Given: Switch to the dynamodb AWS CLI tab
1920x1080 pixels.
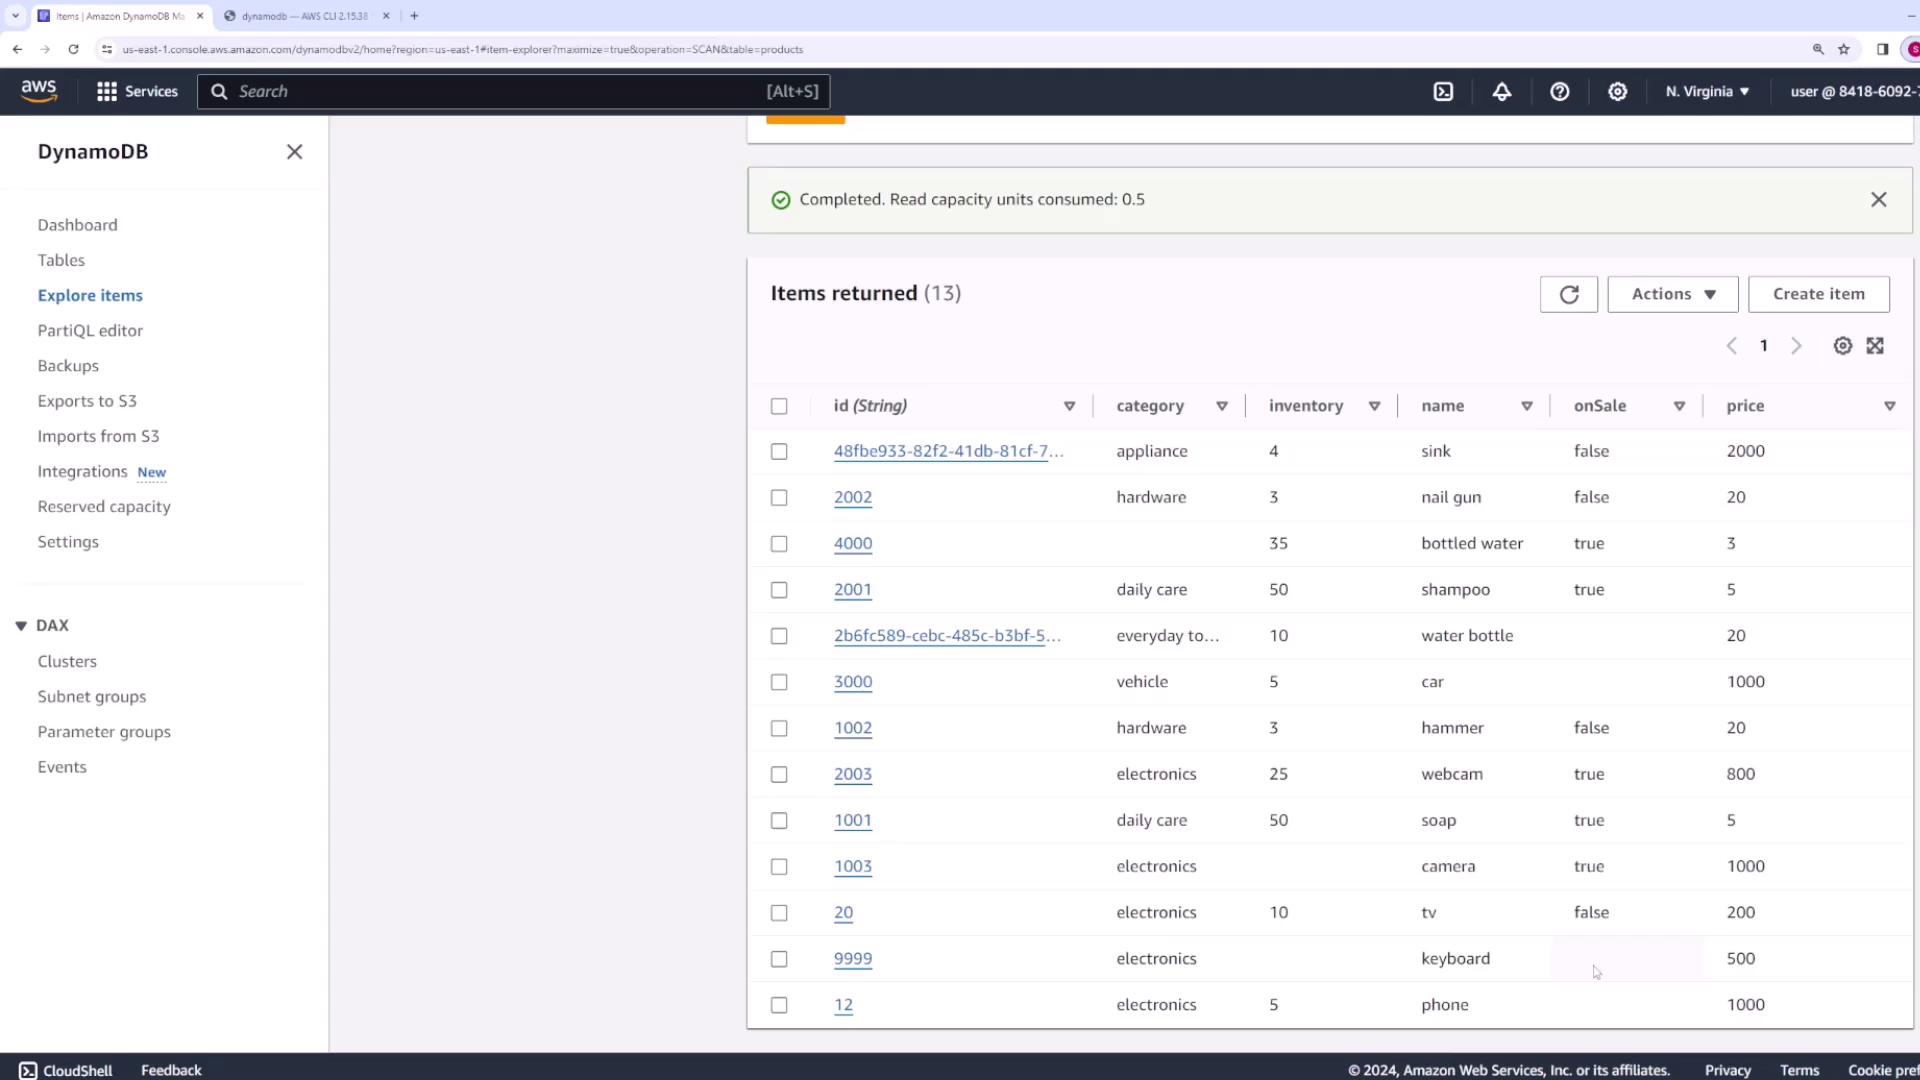Looking at the screenshot, I should pyautogui.click(x=304, y=16).
